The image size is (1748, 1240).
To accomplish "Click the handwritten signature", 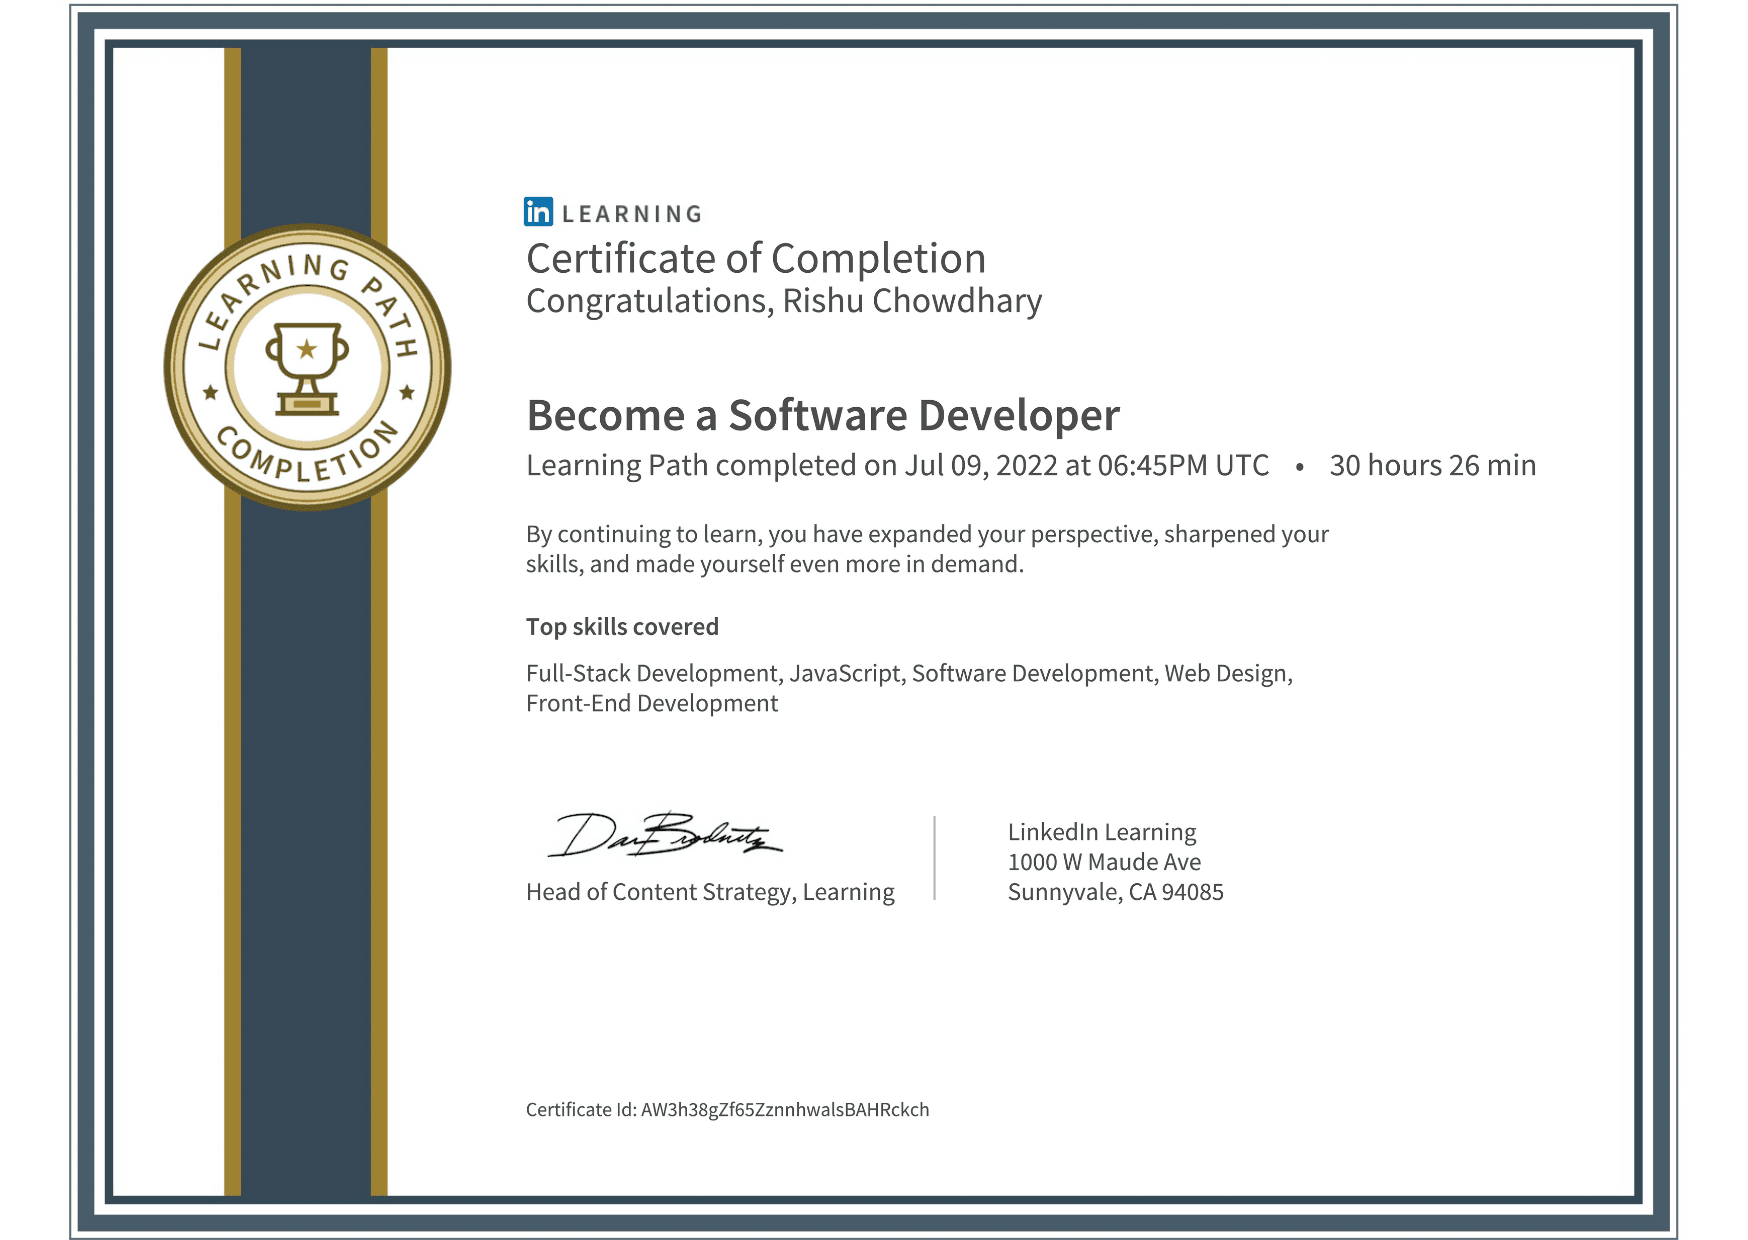I will tap(665, 835).
